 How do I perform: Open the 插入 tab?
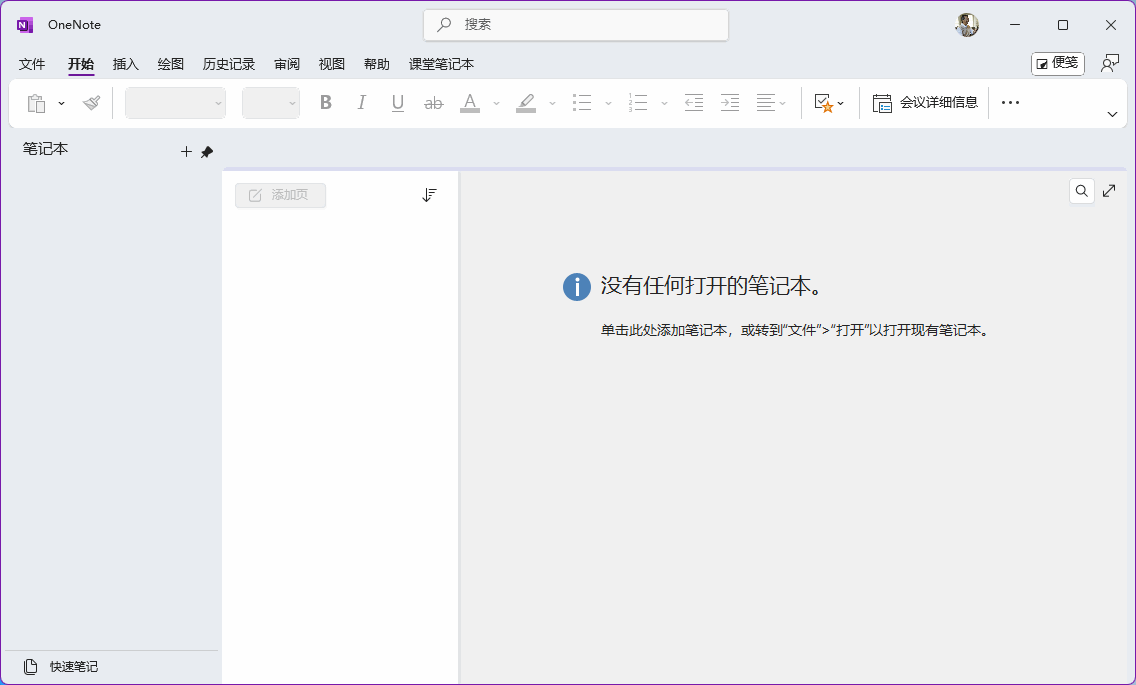point(126,64)
